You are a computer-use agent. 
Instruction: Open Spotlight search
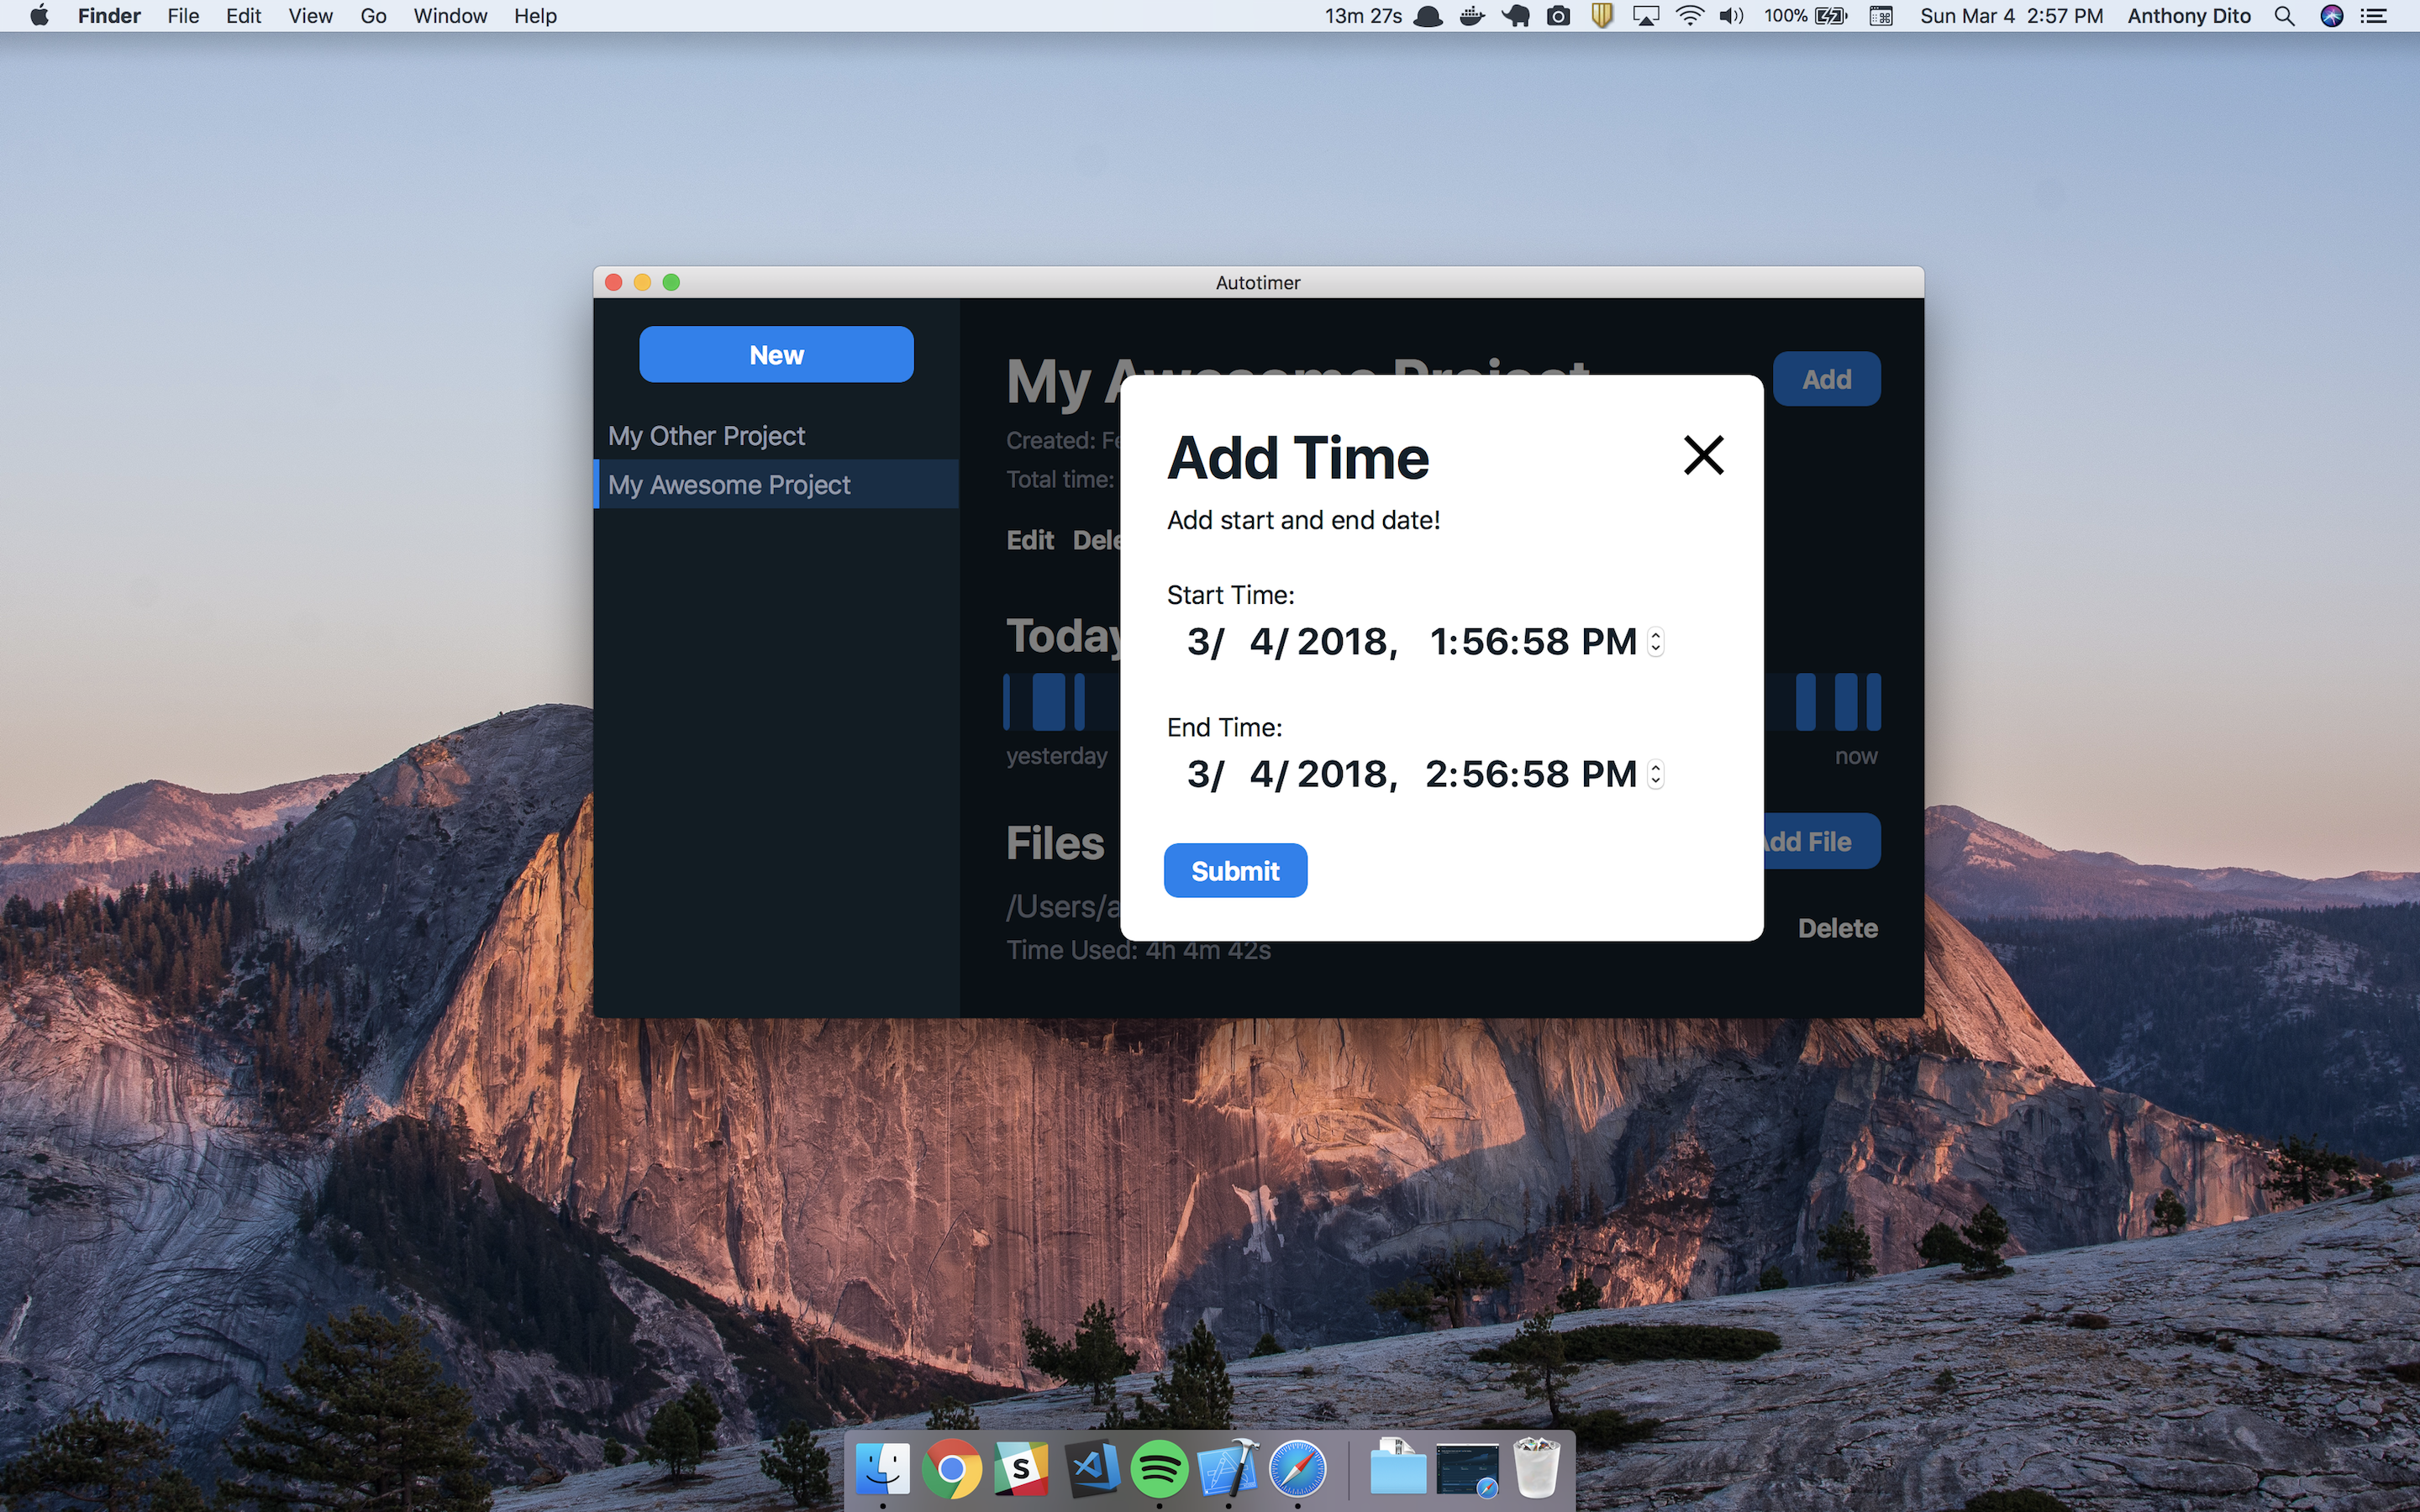pyautogui.click(x=2284, y=16)
